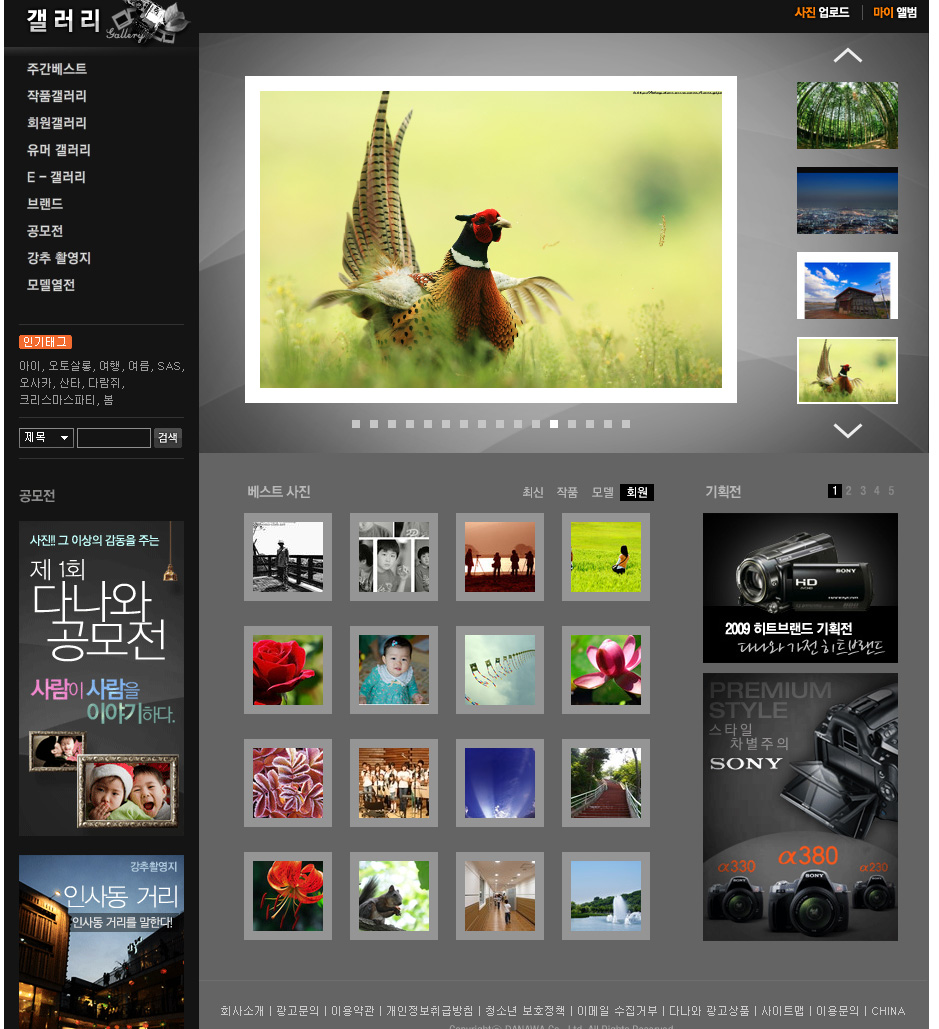Open the 모델열전 menu
Image resolution: width=939 pixels, height=1029 pixels.
51,284
